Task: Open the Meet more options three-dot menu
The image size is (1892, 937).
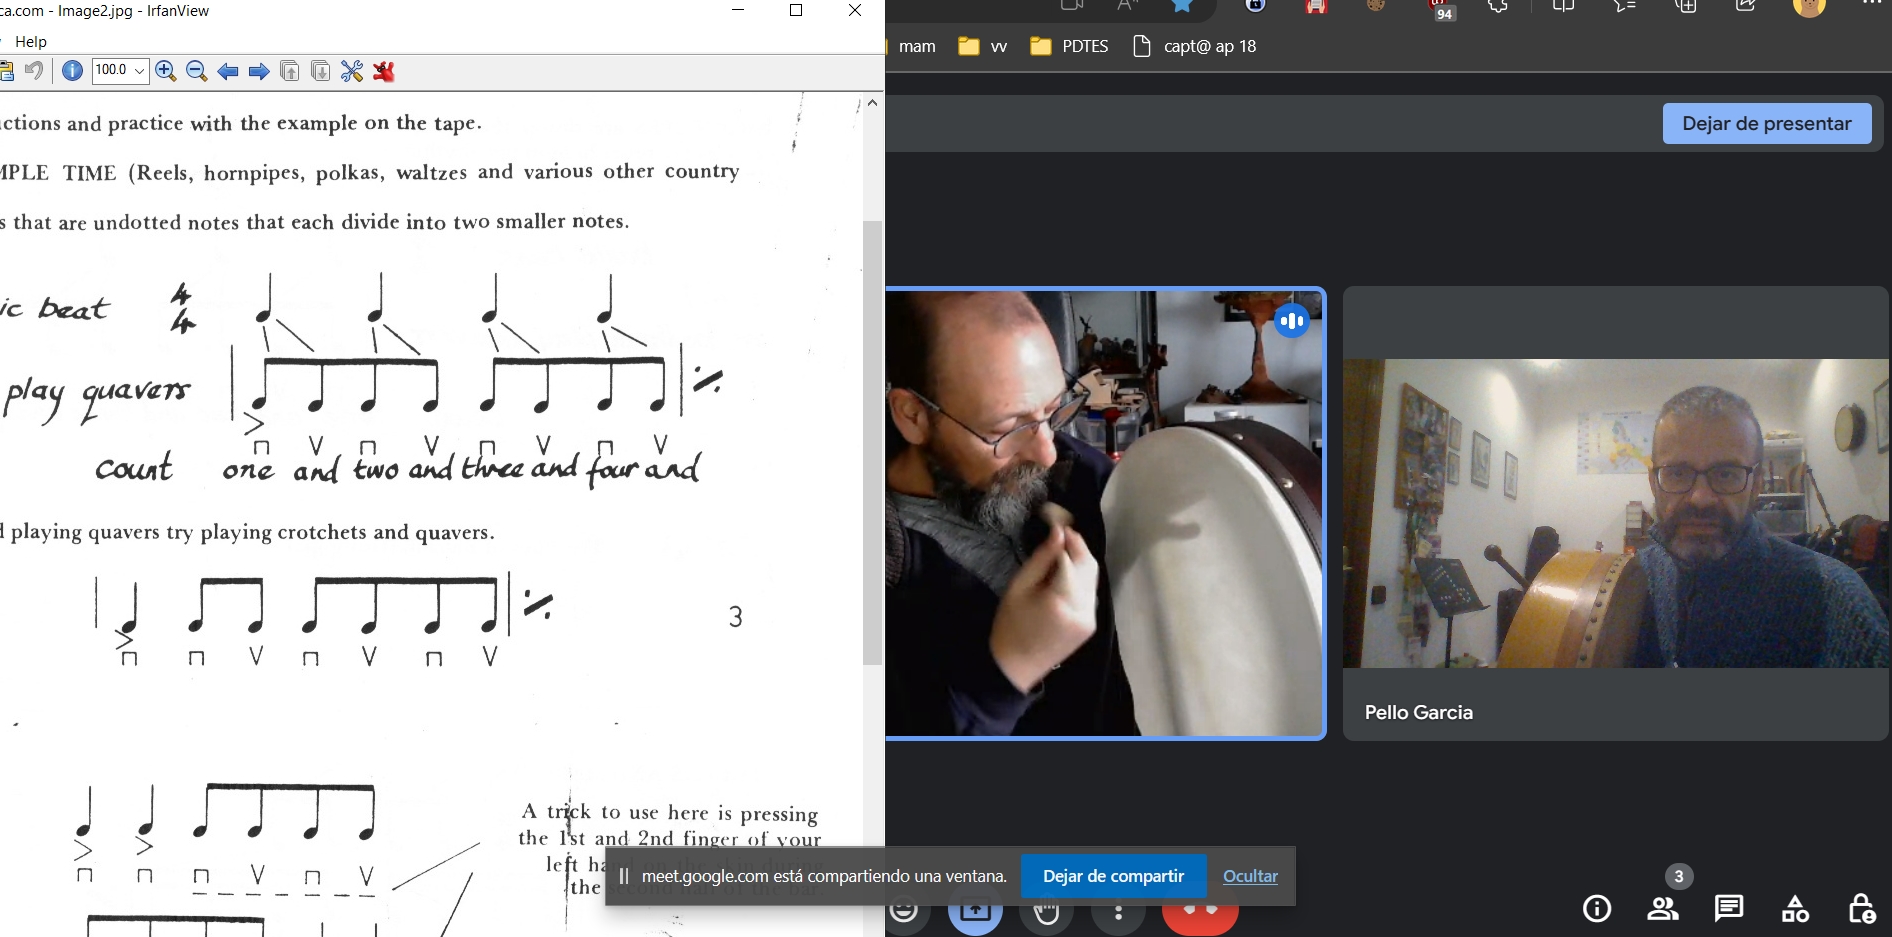Action: pyautogui.click(x=1118, y=910)
